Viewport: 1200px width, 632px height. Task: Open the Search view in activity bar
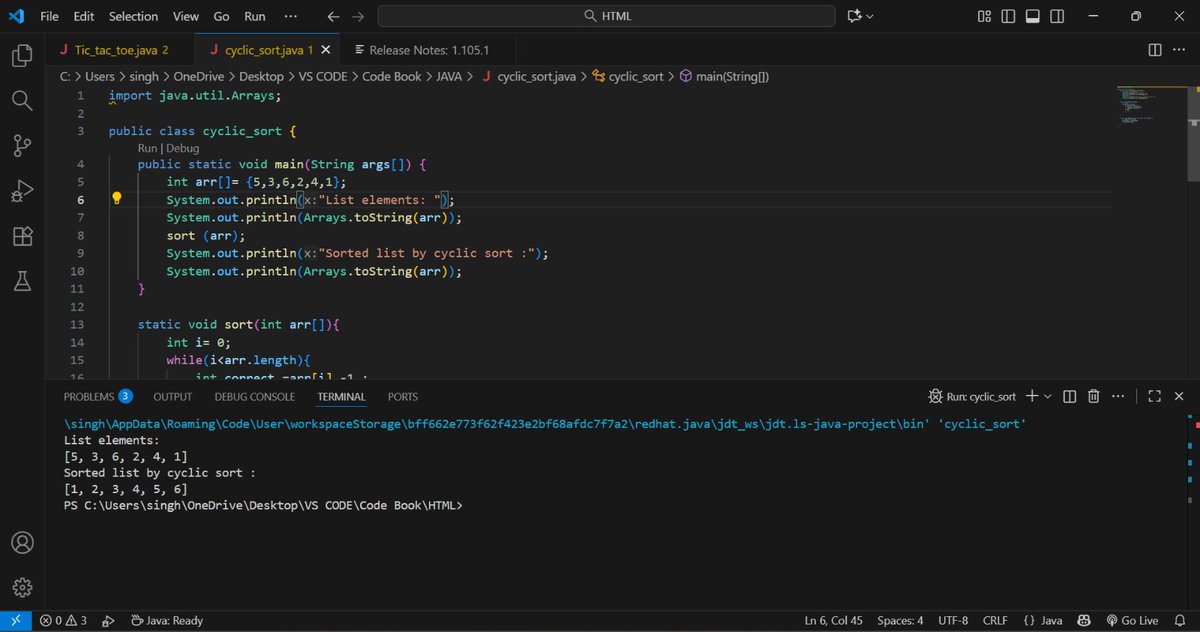(22, 100)
